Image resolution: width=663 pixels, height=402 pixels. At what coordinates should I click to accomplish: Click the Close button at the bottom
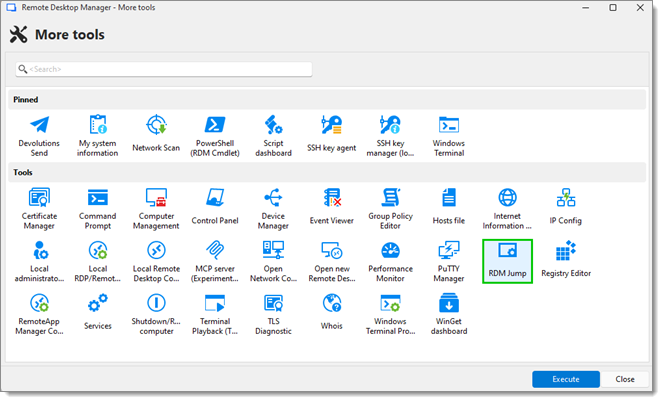pyautogui.click(x=625, y=379)
